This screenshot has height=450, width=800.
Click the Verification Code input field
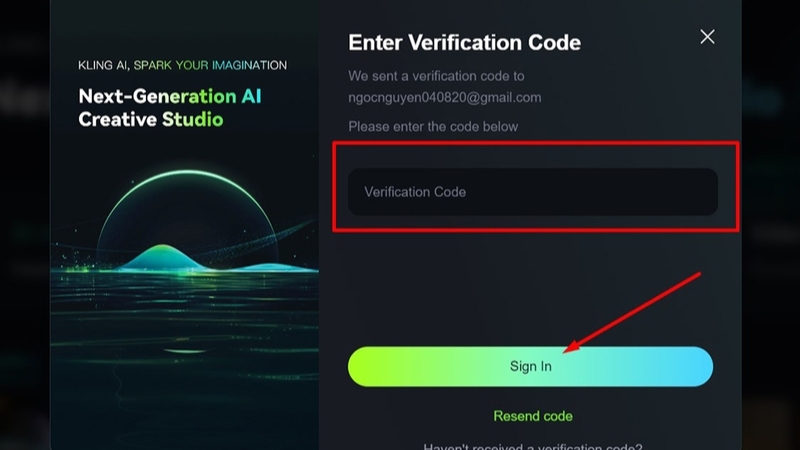tap(532, 192)
